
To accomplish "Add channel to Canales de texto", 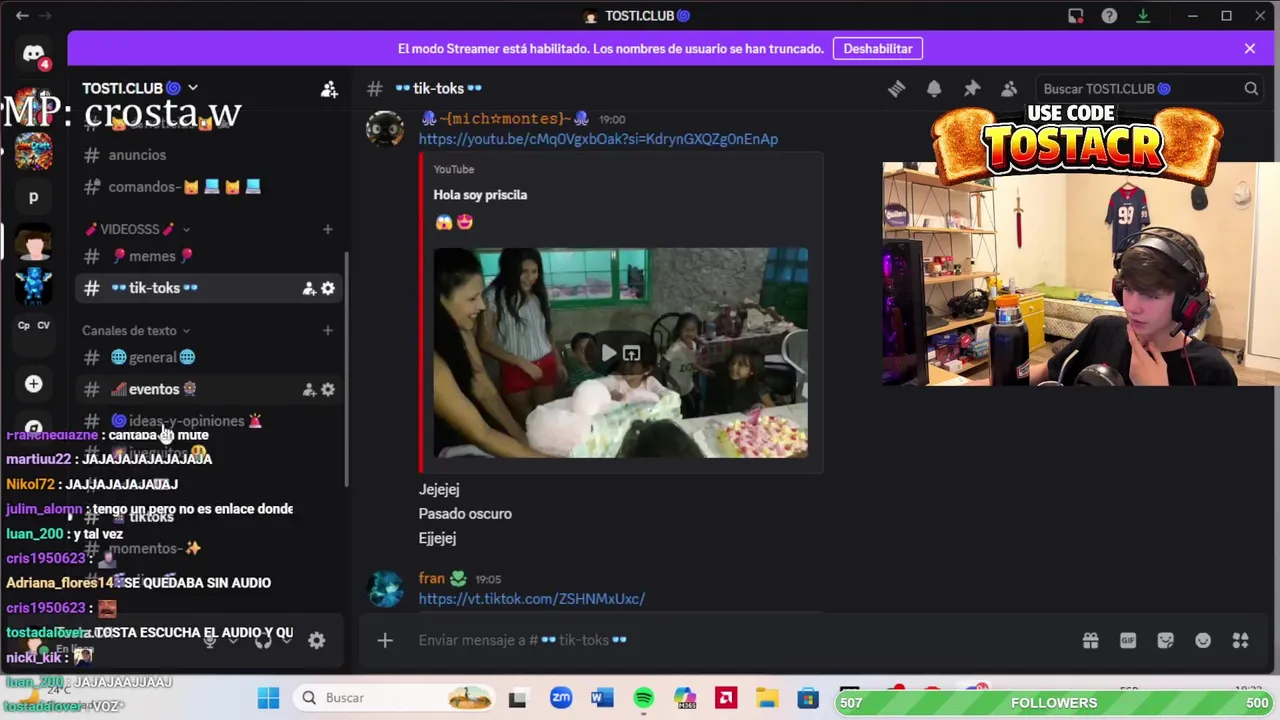I will pos(327,330).
